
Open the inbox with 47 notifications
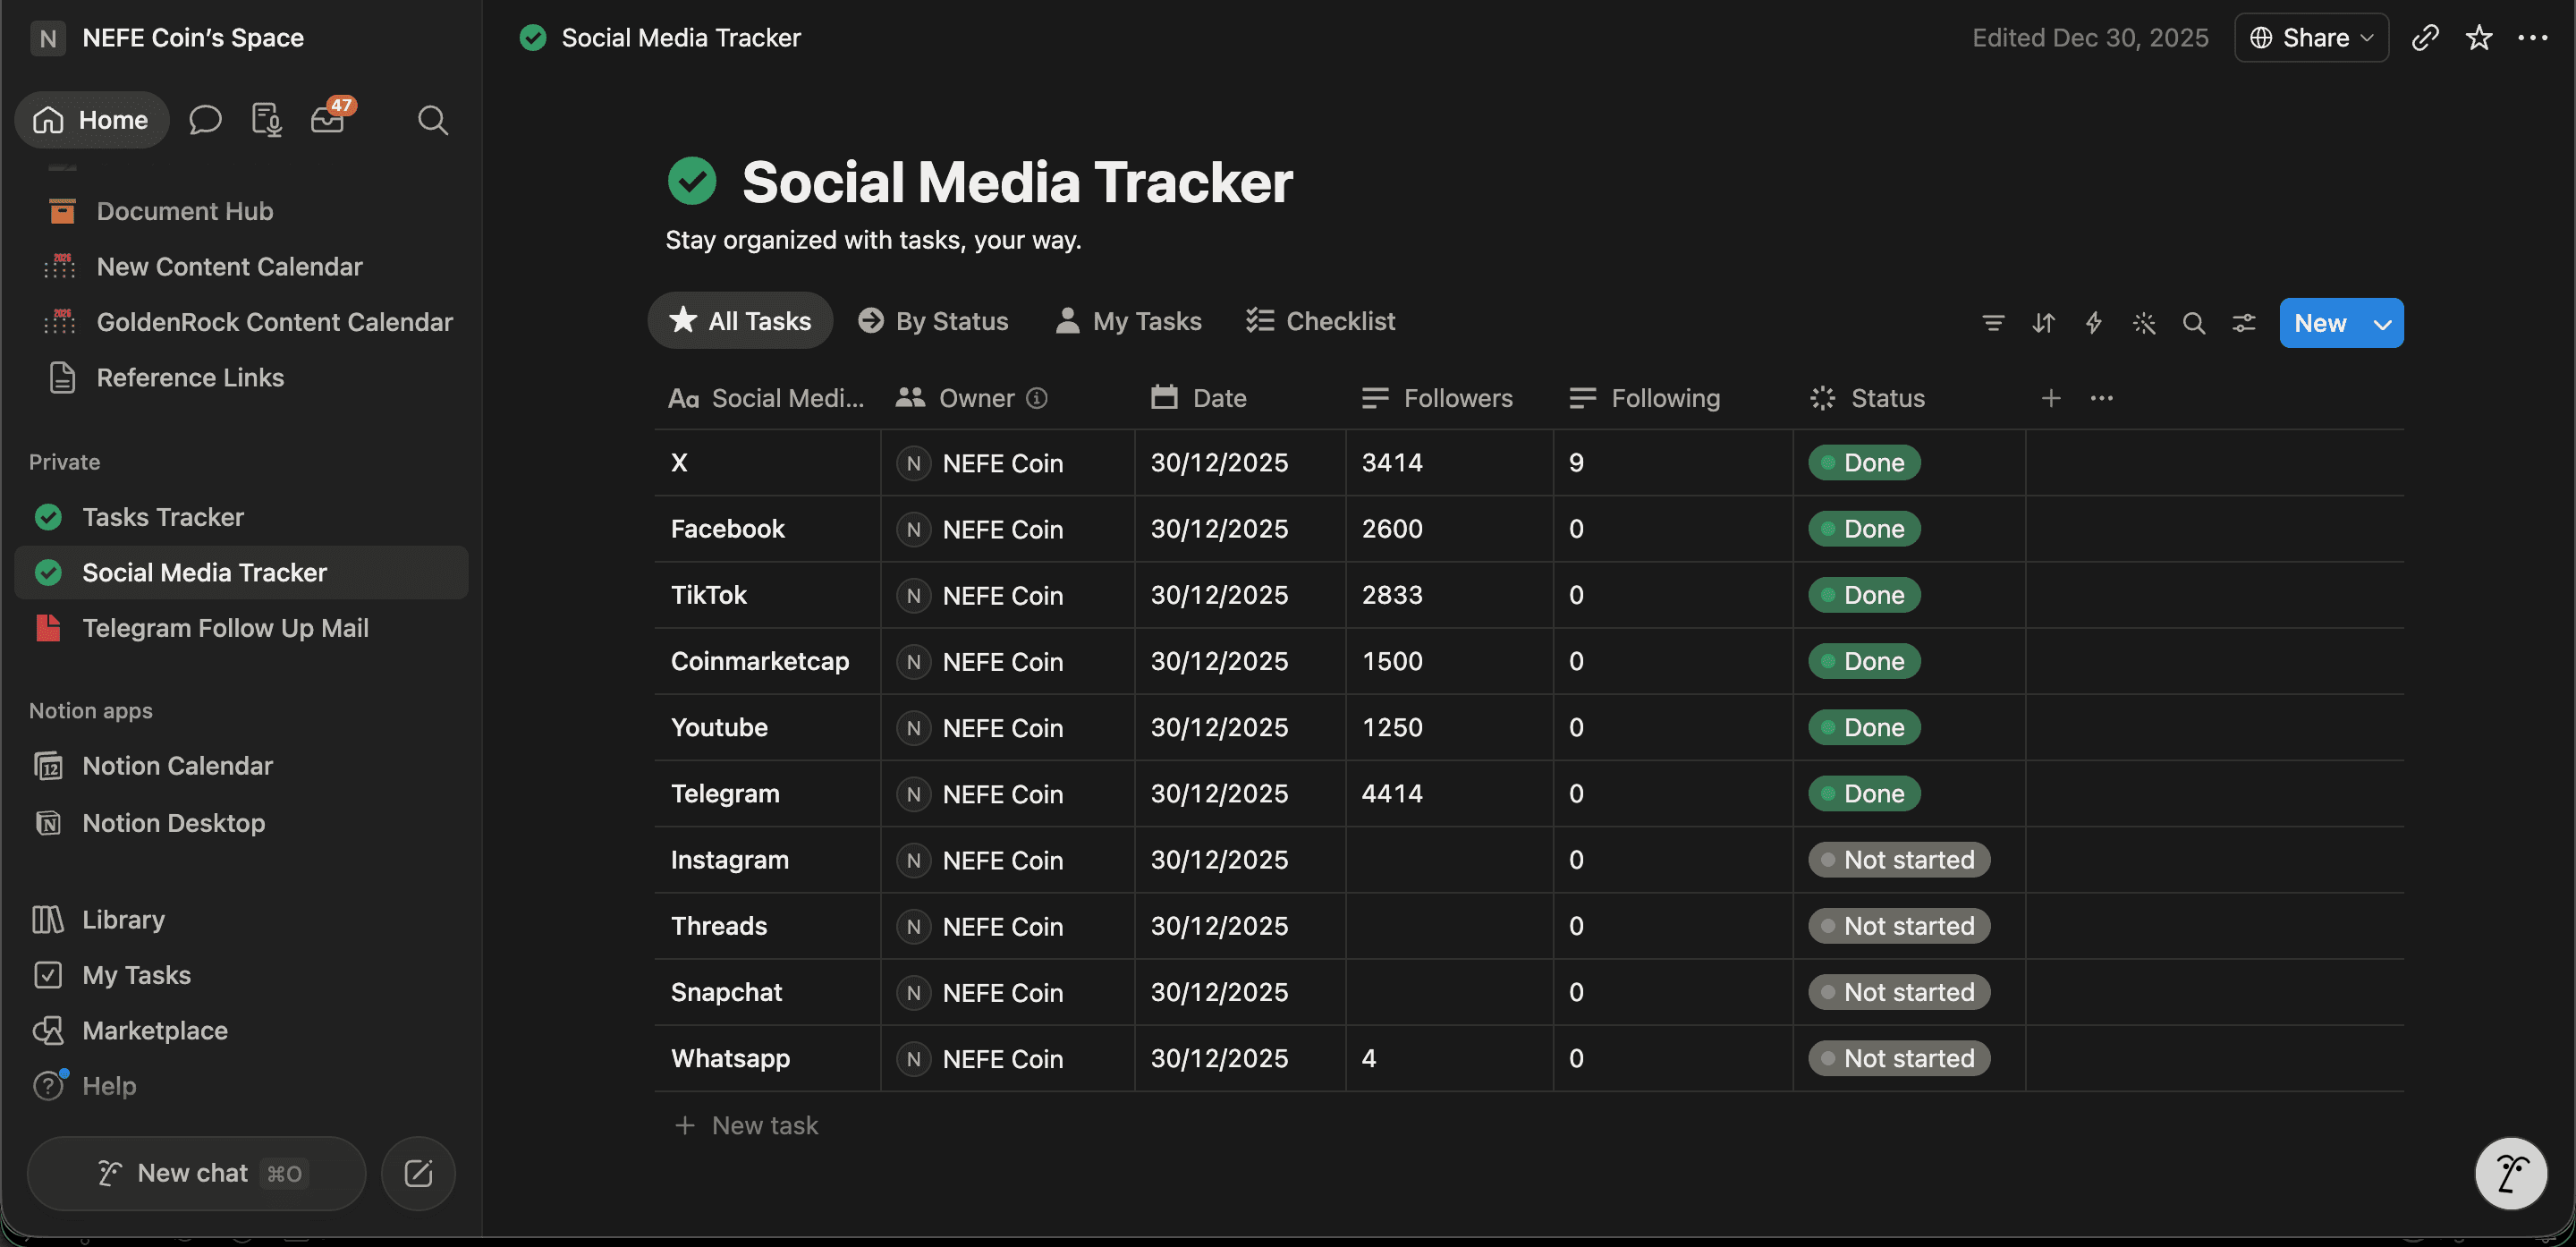(329, 118)
